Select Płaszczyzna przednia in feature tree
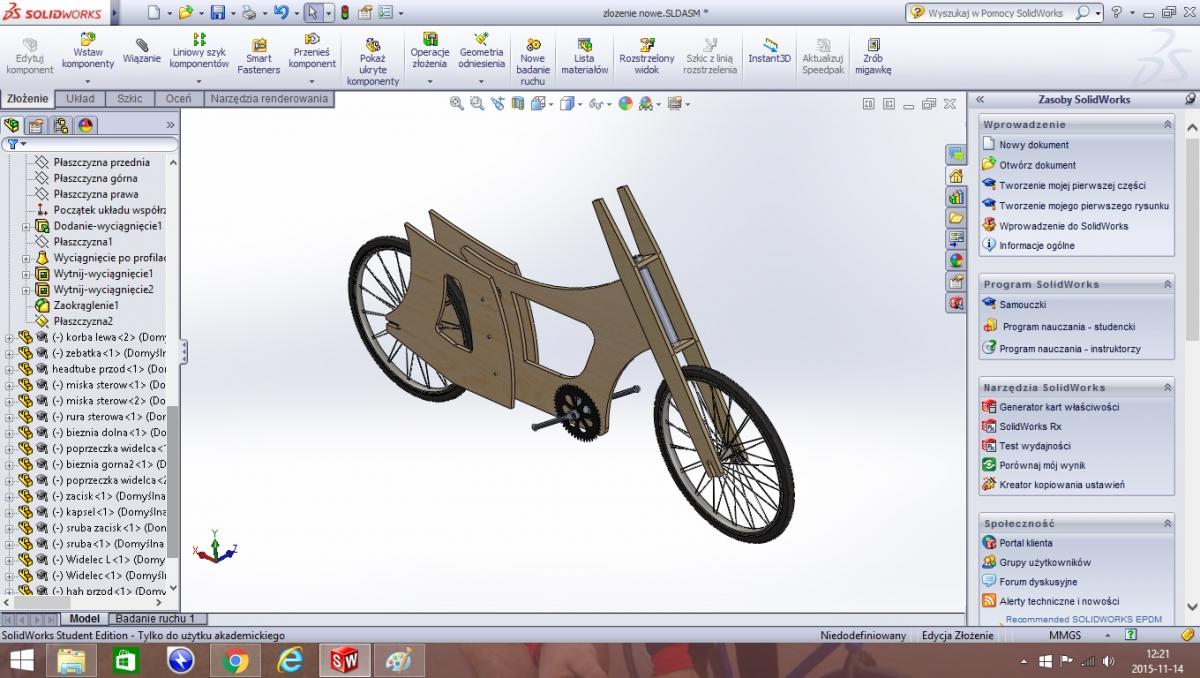Viewport: 1200px width, 678px height. point(102,162)
